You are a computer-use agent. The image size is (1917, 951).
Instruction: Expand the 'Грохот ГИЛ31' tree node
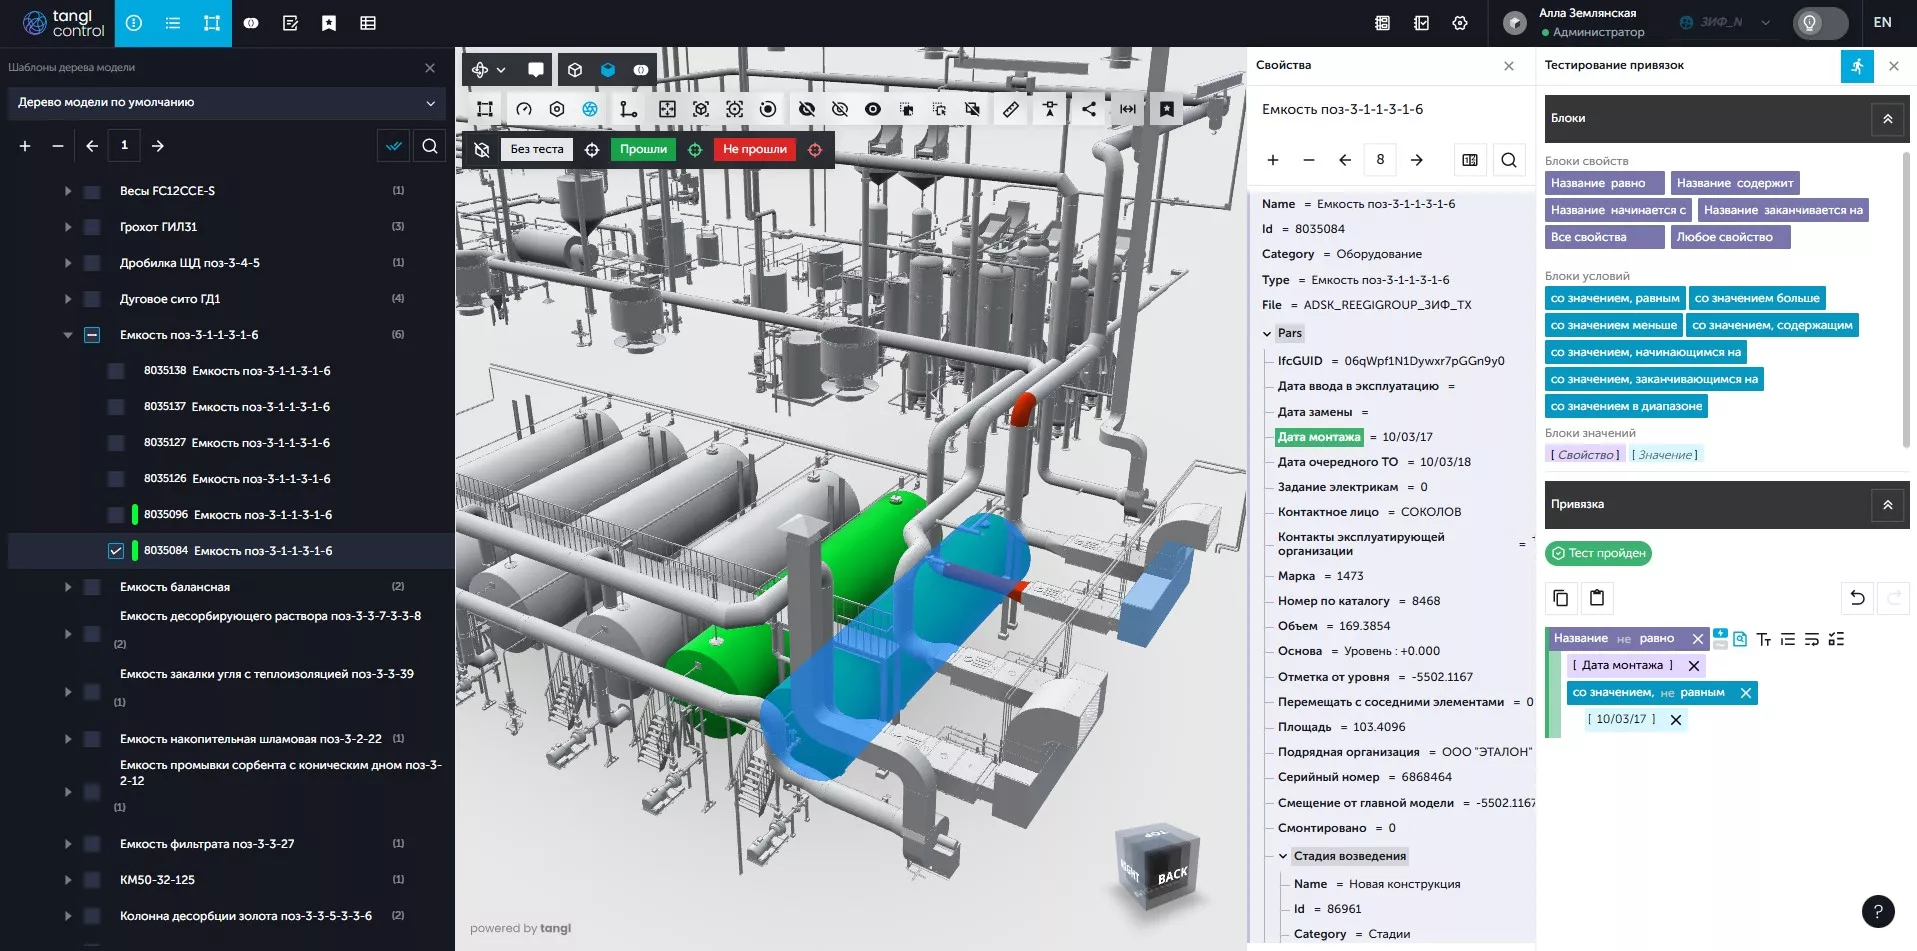[x=68, y=227]
